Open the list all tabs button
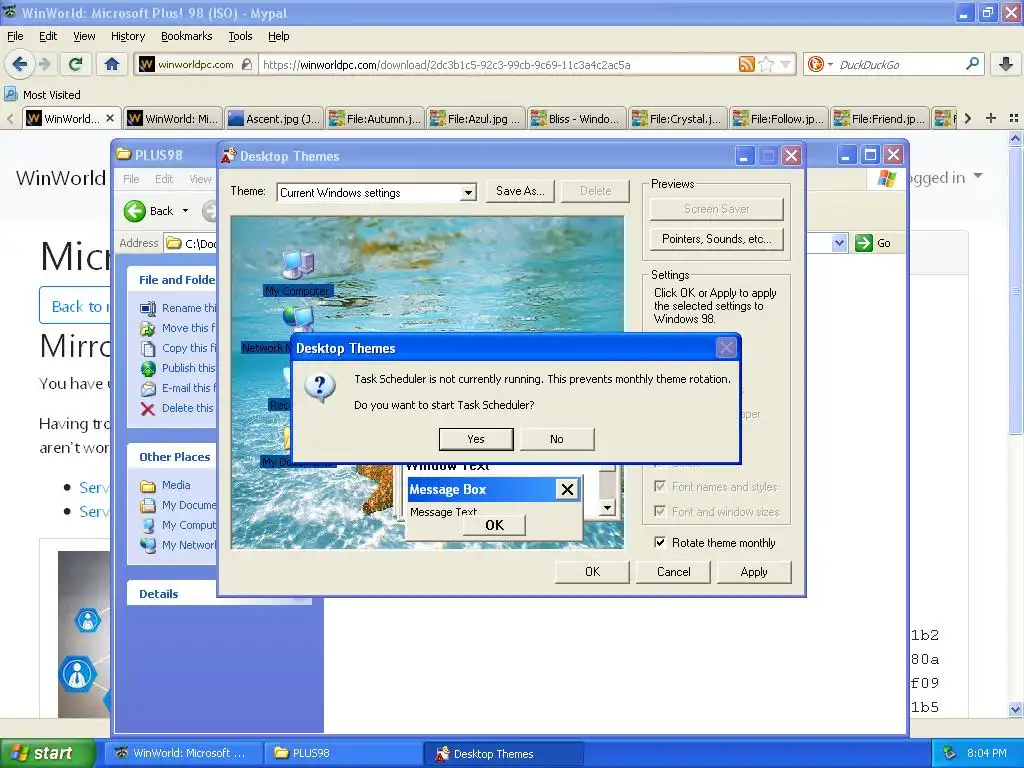 pyautogui.click(x=1014, y=118)
